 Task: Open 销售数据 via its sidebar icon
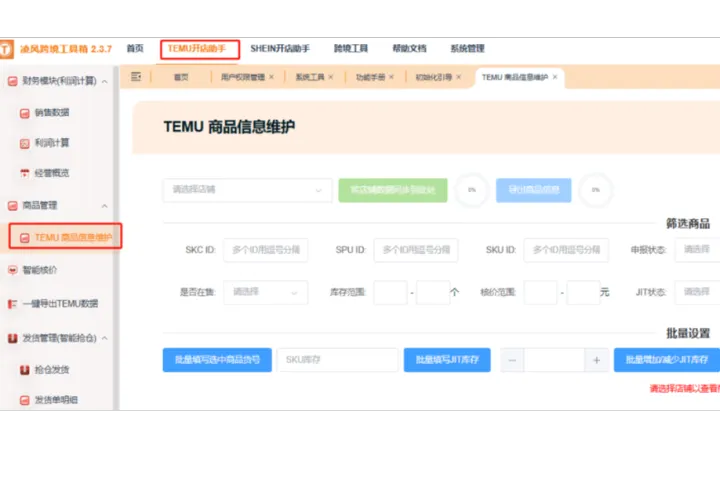[x=25, y=113]
